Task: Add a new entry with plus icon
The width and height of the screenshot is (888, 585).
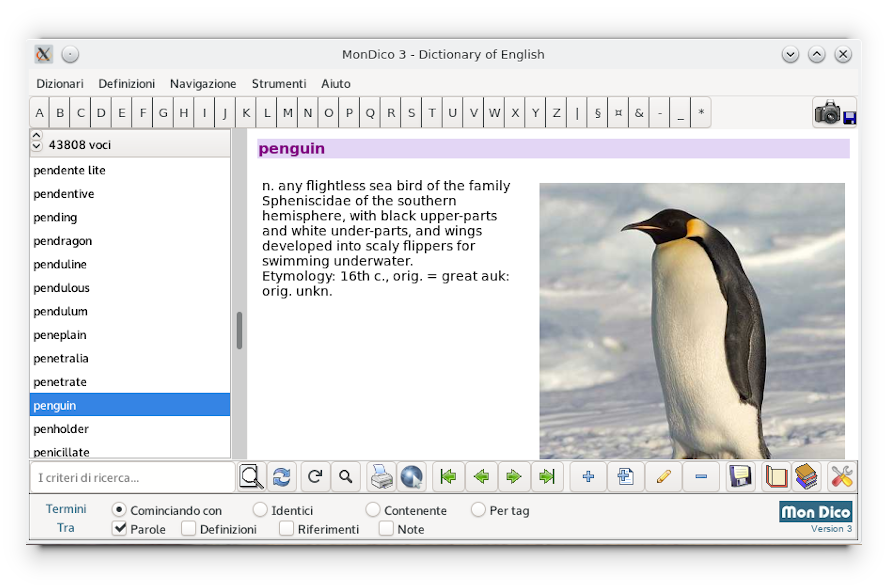Action: point(588,477)
